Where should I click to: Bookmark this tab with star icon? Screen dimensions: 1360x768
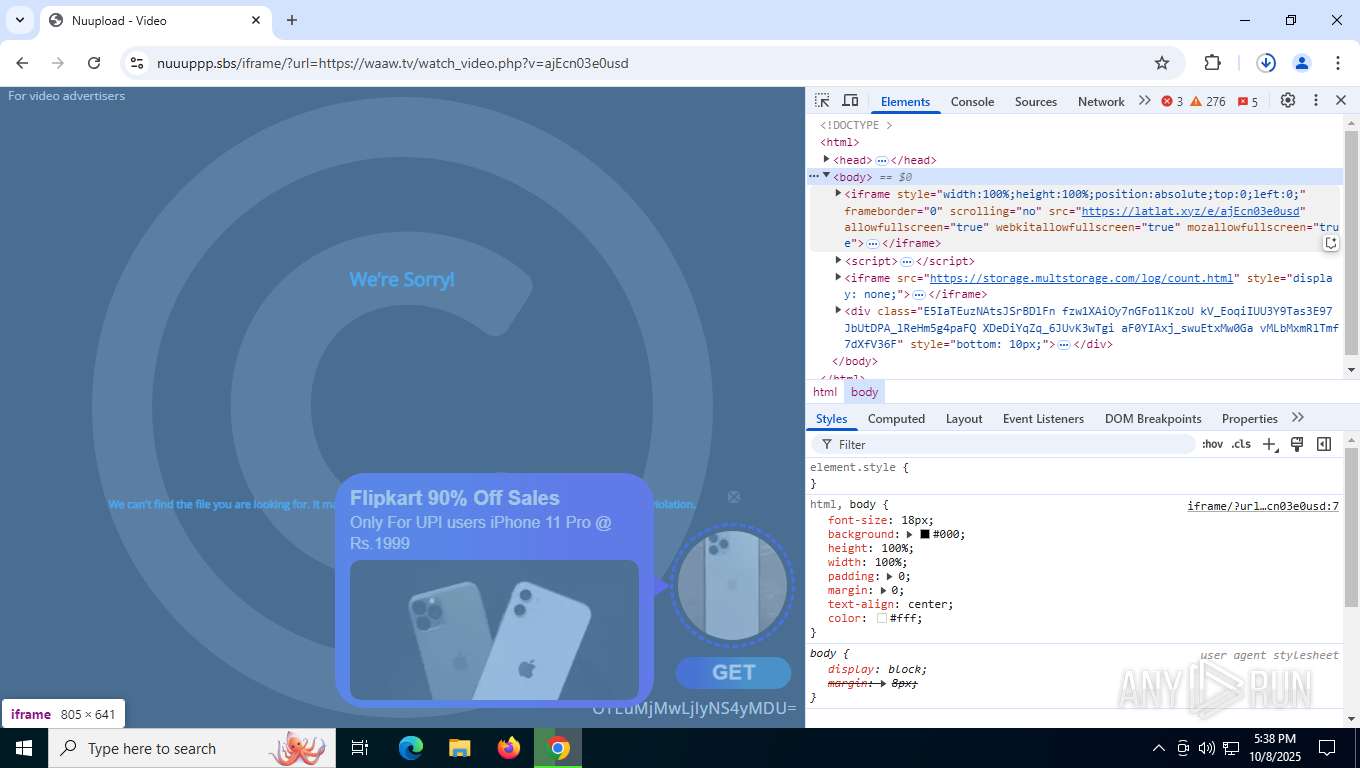pyautogui.click(x=1162, y=63)
